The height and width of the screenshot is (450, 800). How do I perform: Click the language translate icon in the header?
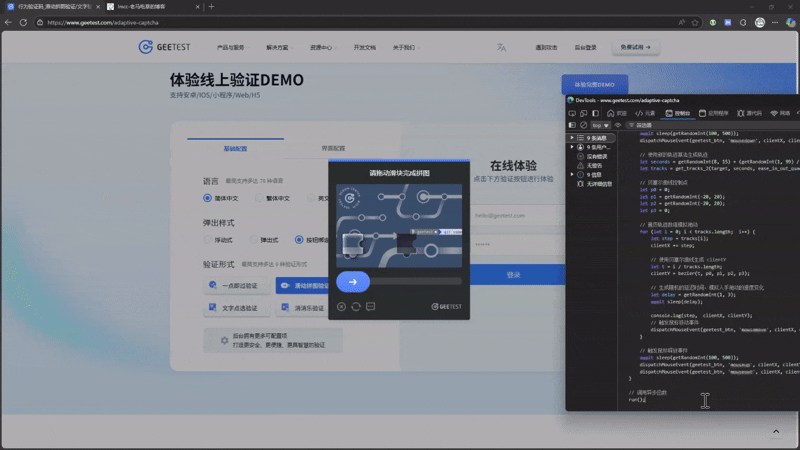(x=502, y=47)
